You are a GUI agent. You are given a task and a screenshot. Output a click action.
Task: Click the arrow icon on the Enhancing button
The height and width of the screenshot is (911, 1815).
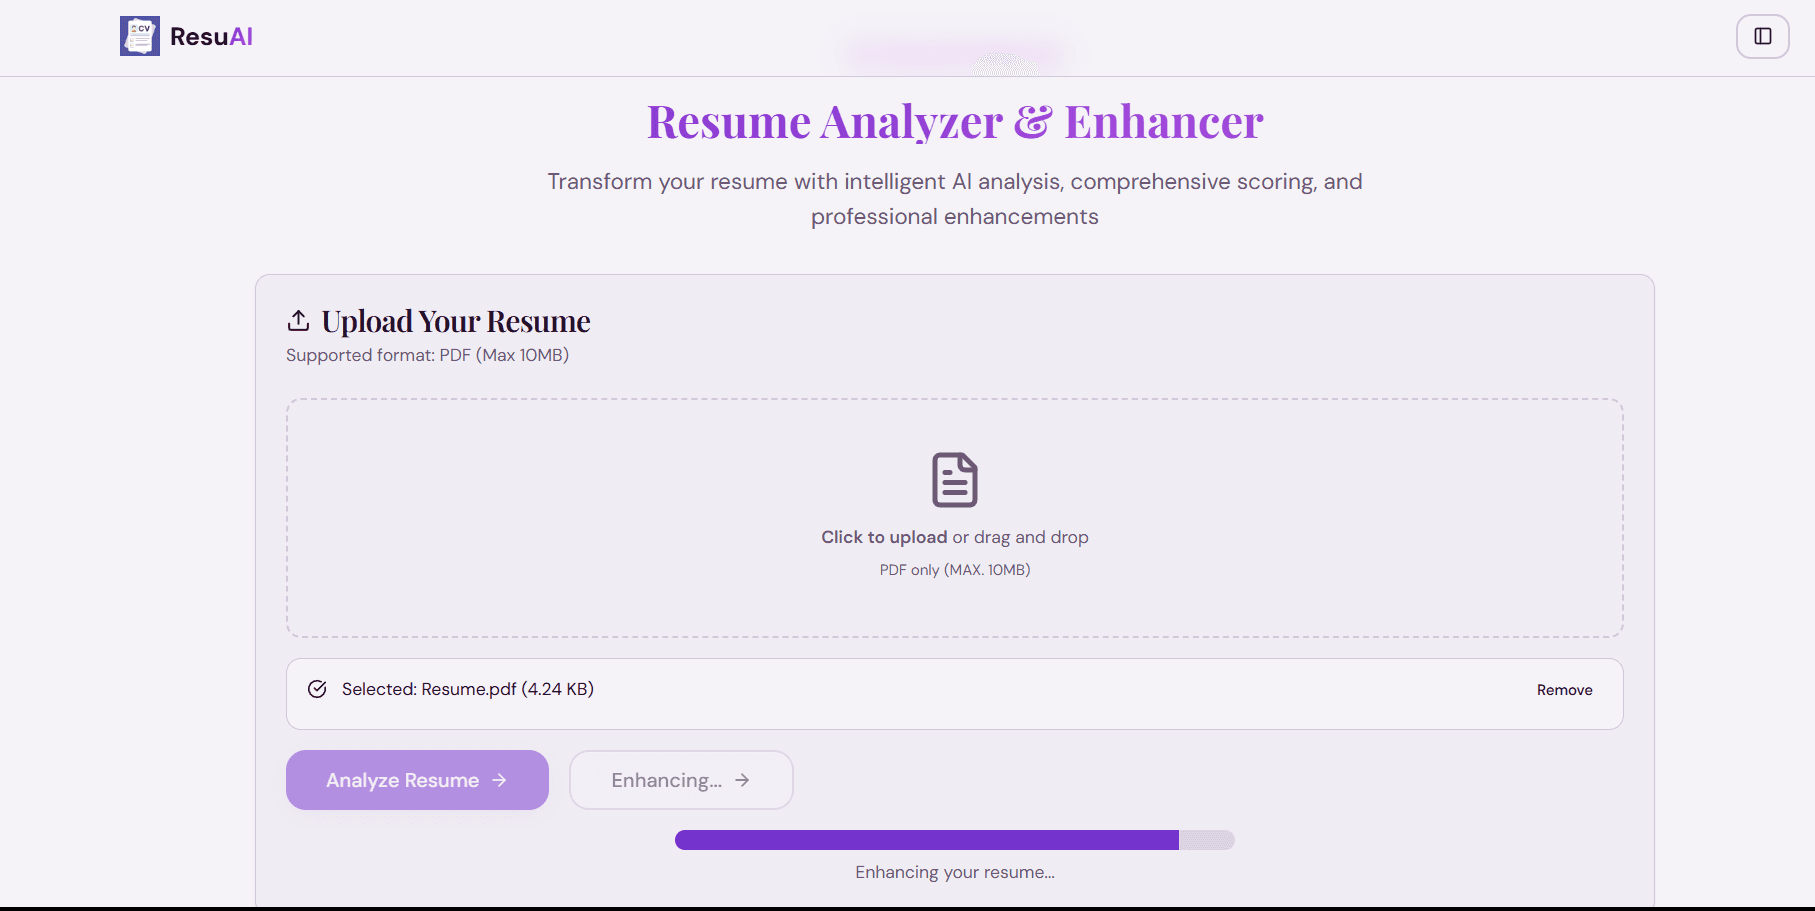(743, 780)
